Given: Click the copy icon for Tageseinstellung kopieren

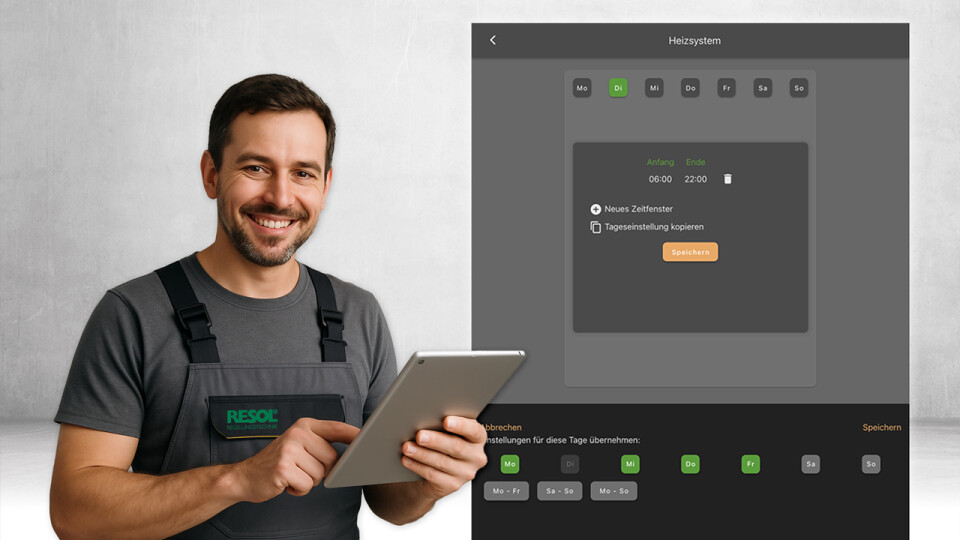Looking at the screenshot, I should tap(596, 227).
